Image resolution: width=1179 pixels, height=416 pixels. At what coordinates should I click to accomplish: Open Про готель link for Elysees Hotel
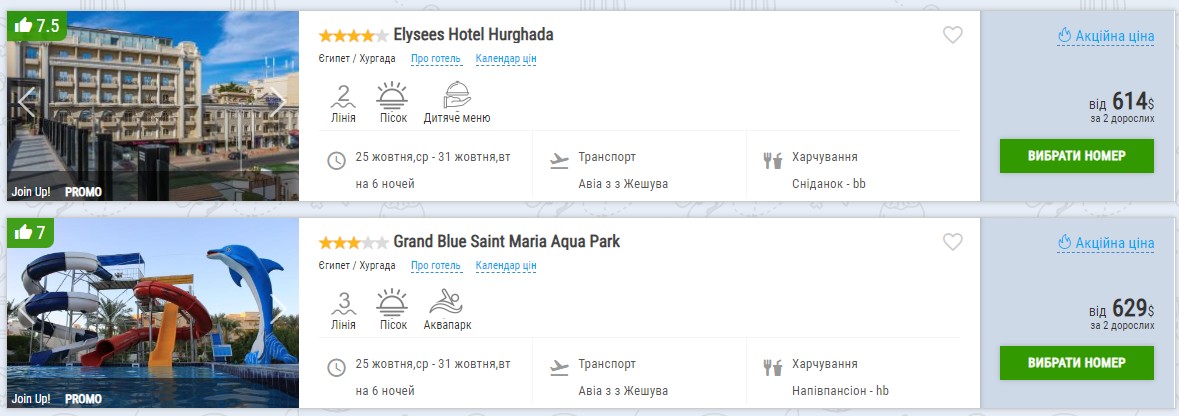click(435, 59)
